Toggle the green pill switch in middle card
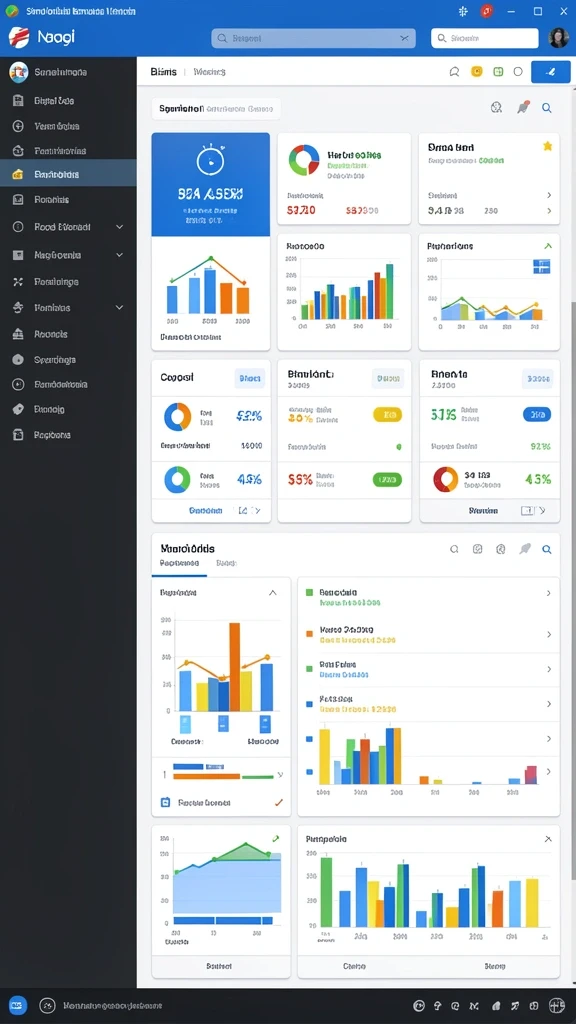The height and width of the screenshot is (1024, 576). pos(387,480)
